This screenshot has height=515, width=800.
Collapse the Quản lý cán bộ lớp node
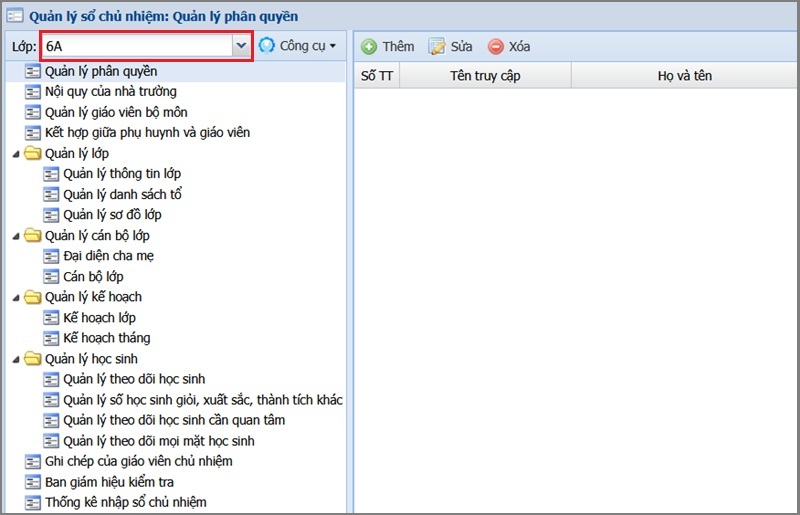pyautogui.click(x=16, y=236)
